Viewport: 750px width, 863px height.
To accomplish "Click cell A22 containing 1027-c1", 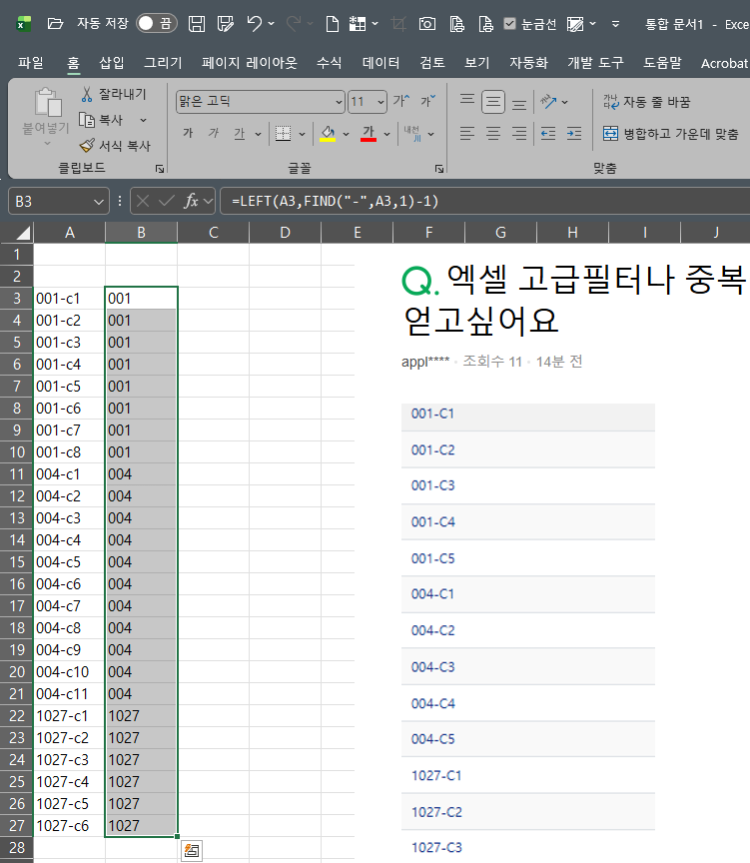I will tap(69, 716).
